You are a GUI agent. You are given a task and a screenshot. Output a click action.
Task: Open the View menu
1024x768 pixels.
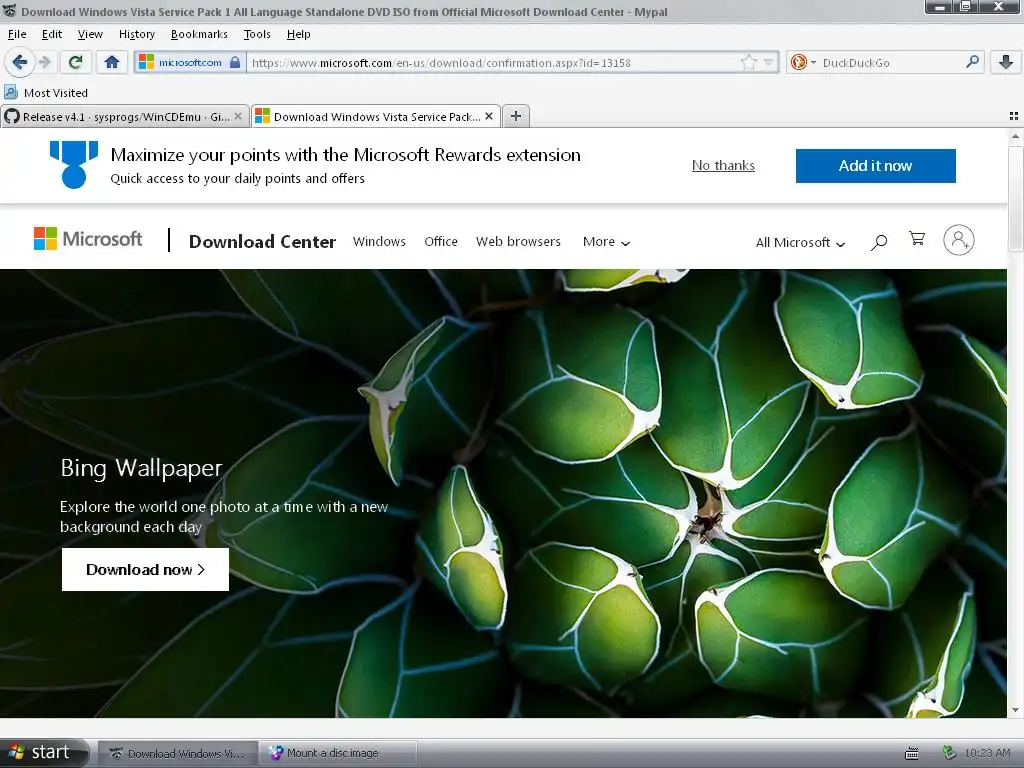click(x=90, y=34)
